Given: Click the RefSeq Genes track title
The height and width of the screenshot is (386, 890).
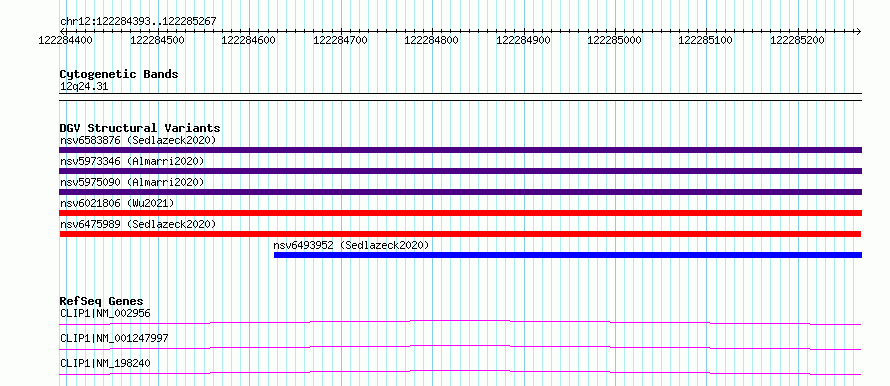Looking at the screenshot, I should (102, 301).
